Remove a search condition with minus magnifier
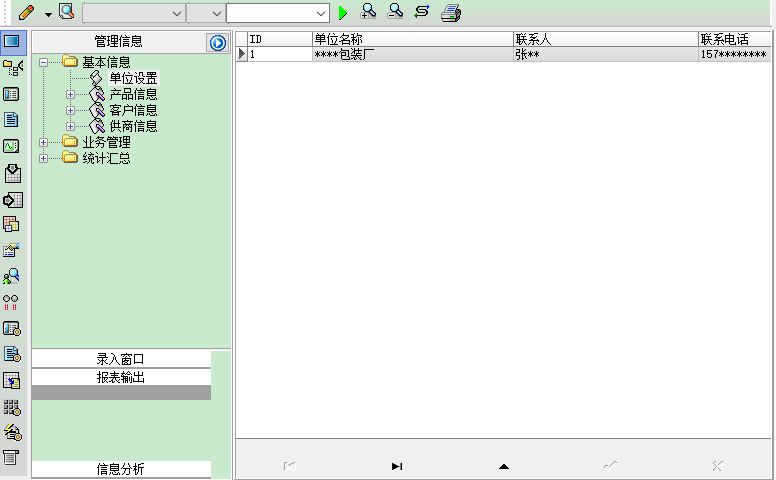The height and width of the screenshot is (480, 776). 395,11
